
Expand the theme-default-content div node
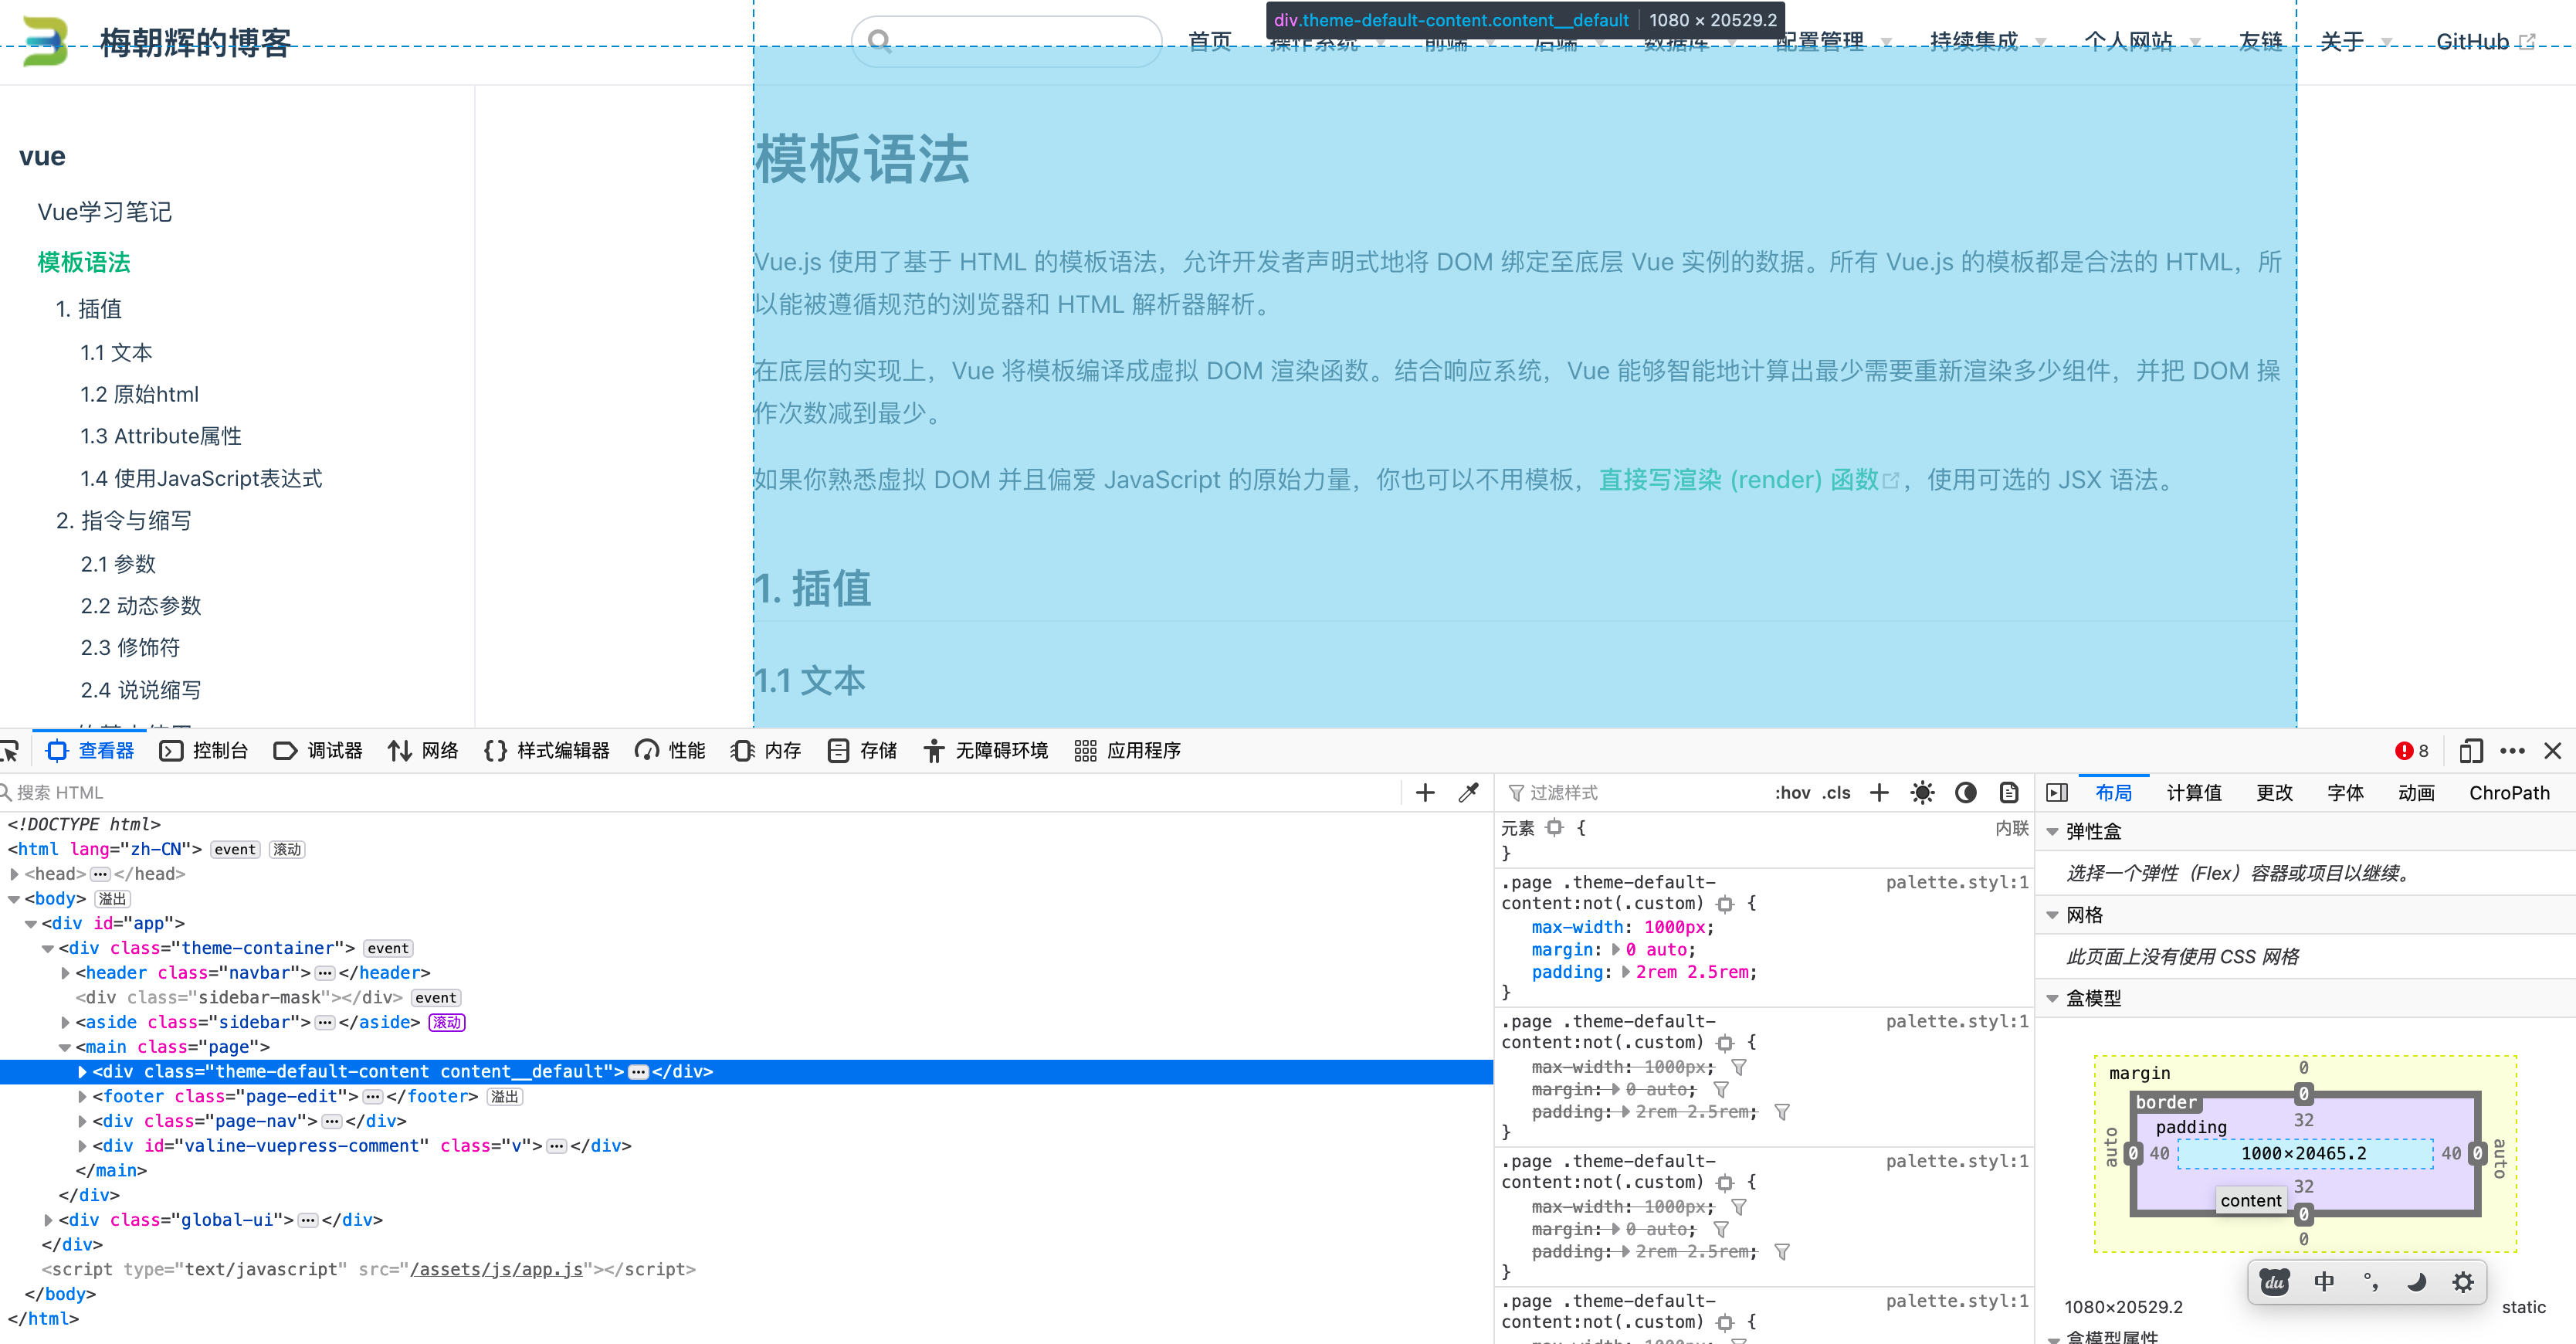(x=82, y=1072)
